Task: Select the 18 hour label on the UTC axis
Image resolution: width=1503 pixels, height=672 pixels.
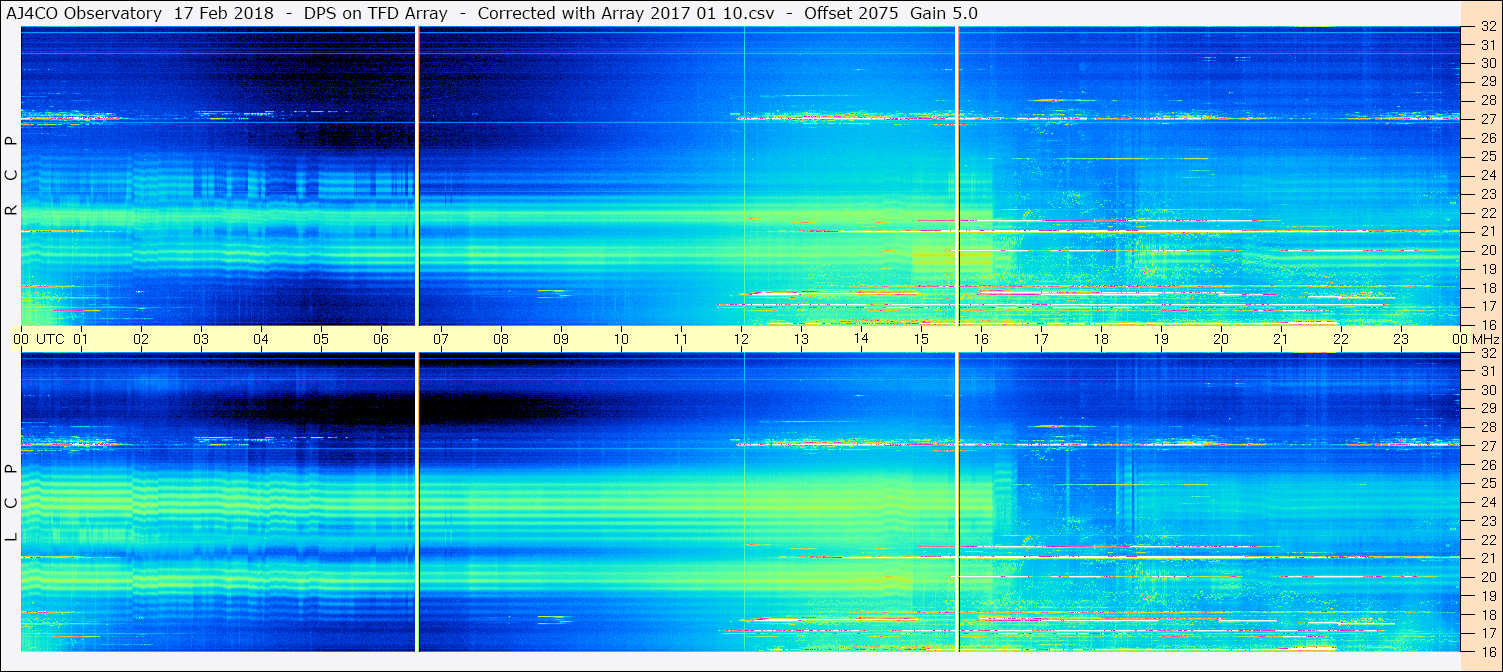Action: click(1101, 339)
